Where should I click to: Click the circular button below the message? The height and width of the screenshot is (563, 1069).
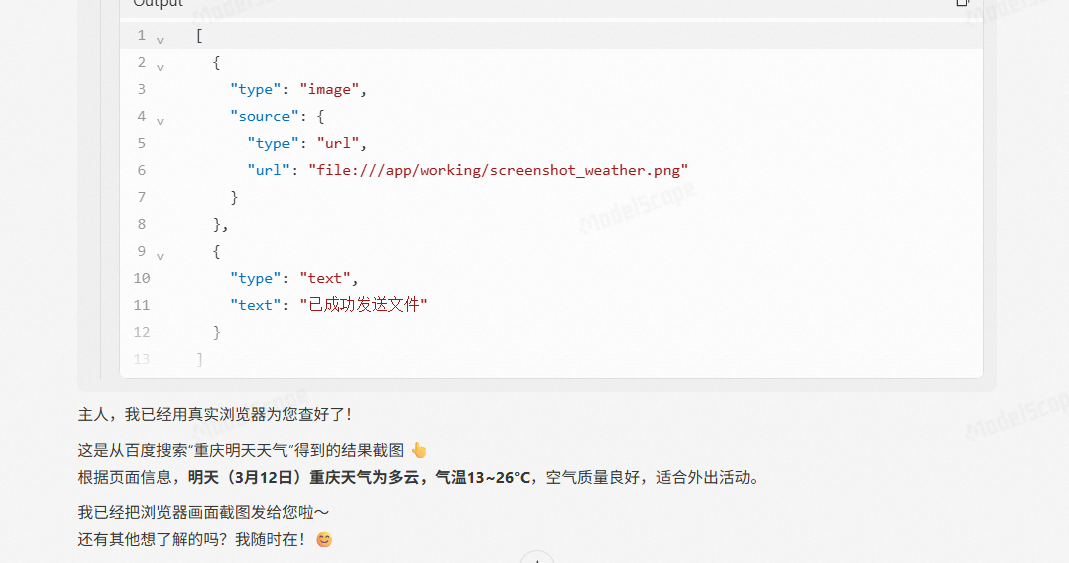click(537, 559)
